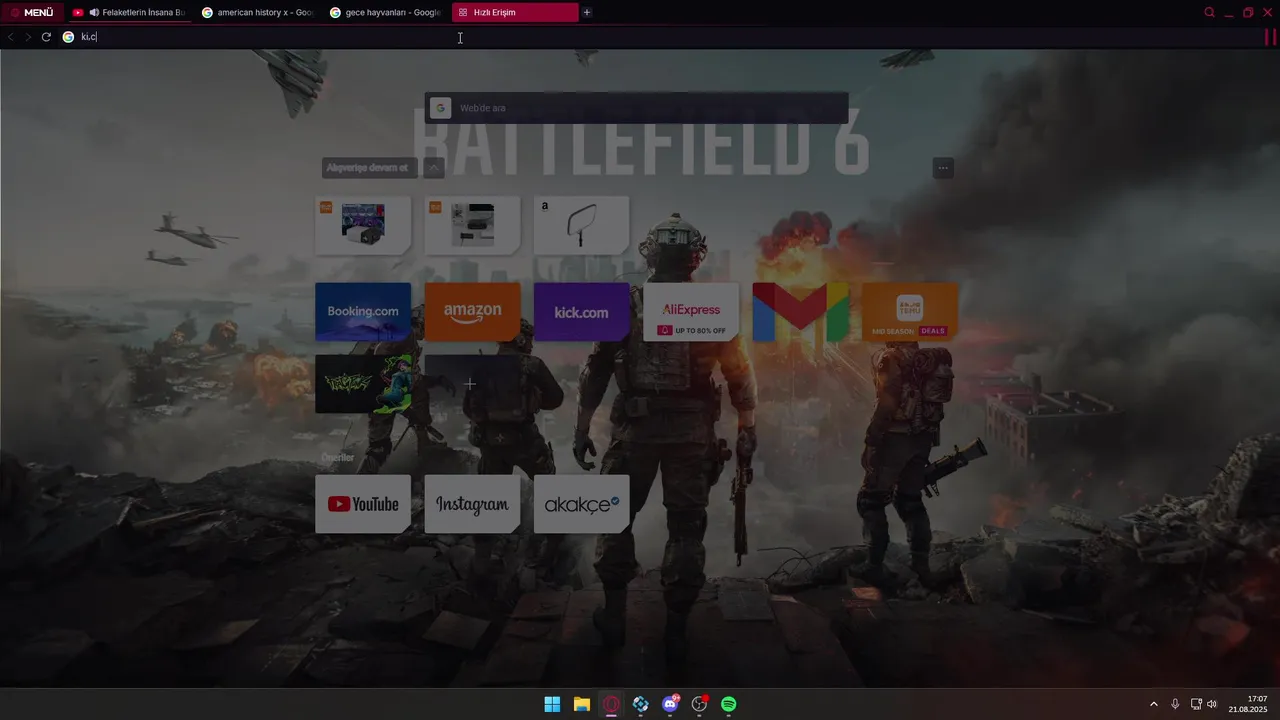Open the AliExpress speed dial tile

point(691,312)
